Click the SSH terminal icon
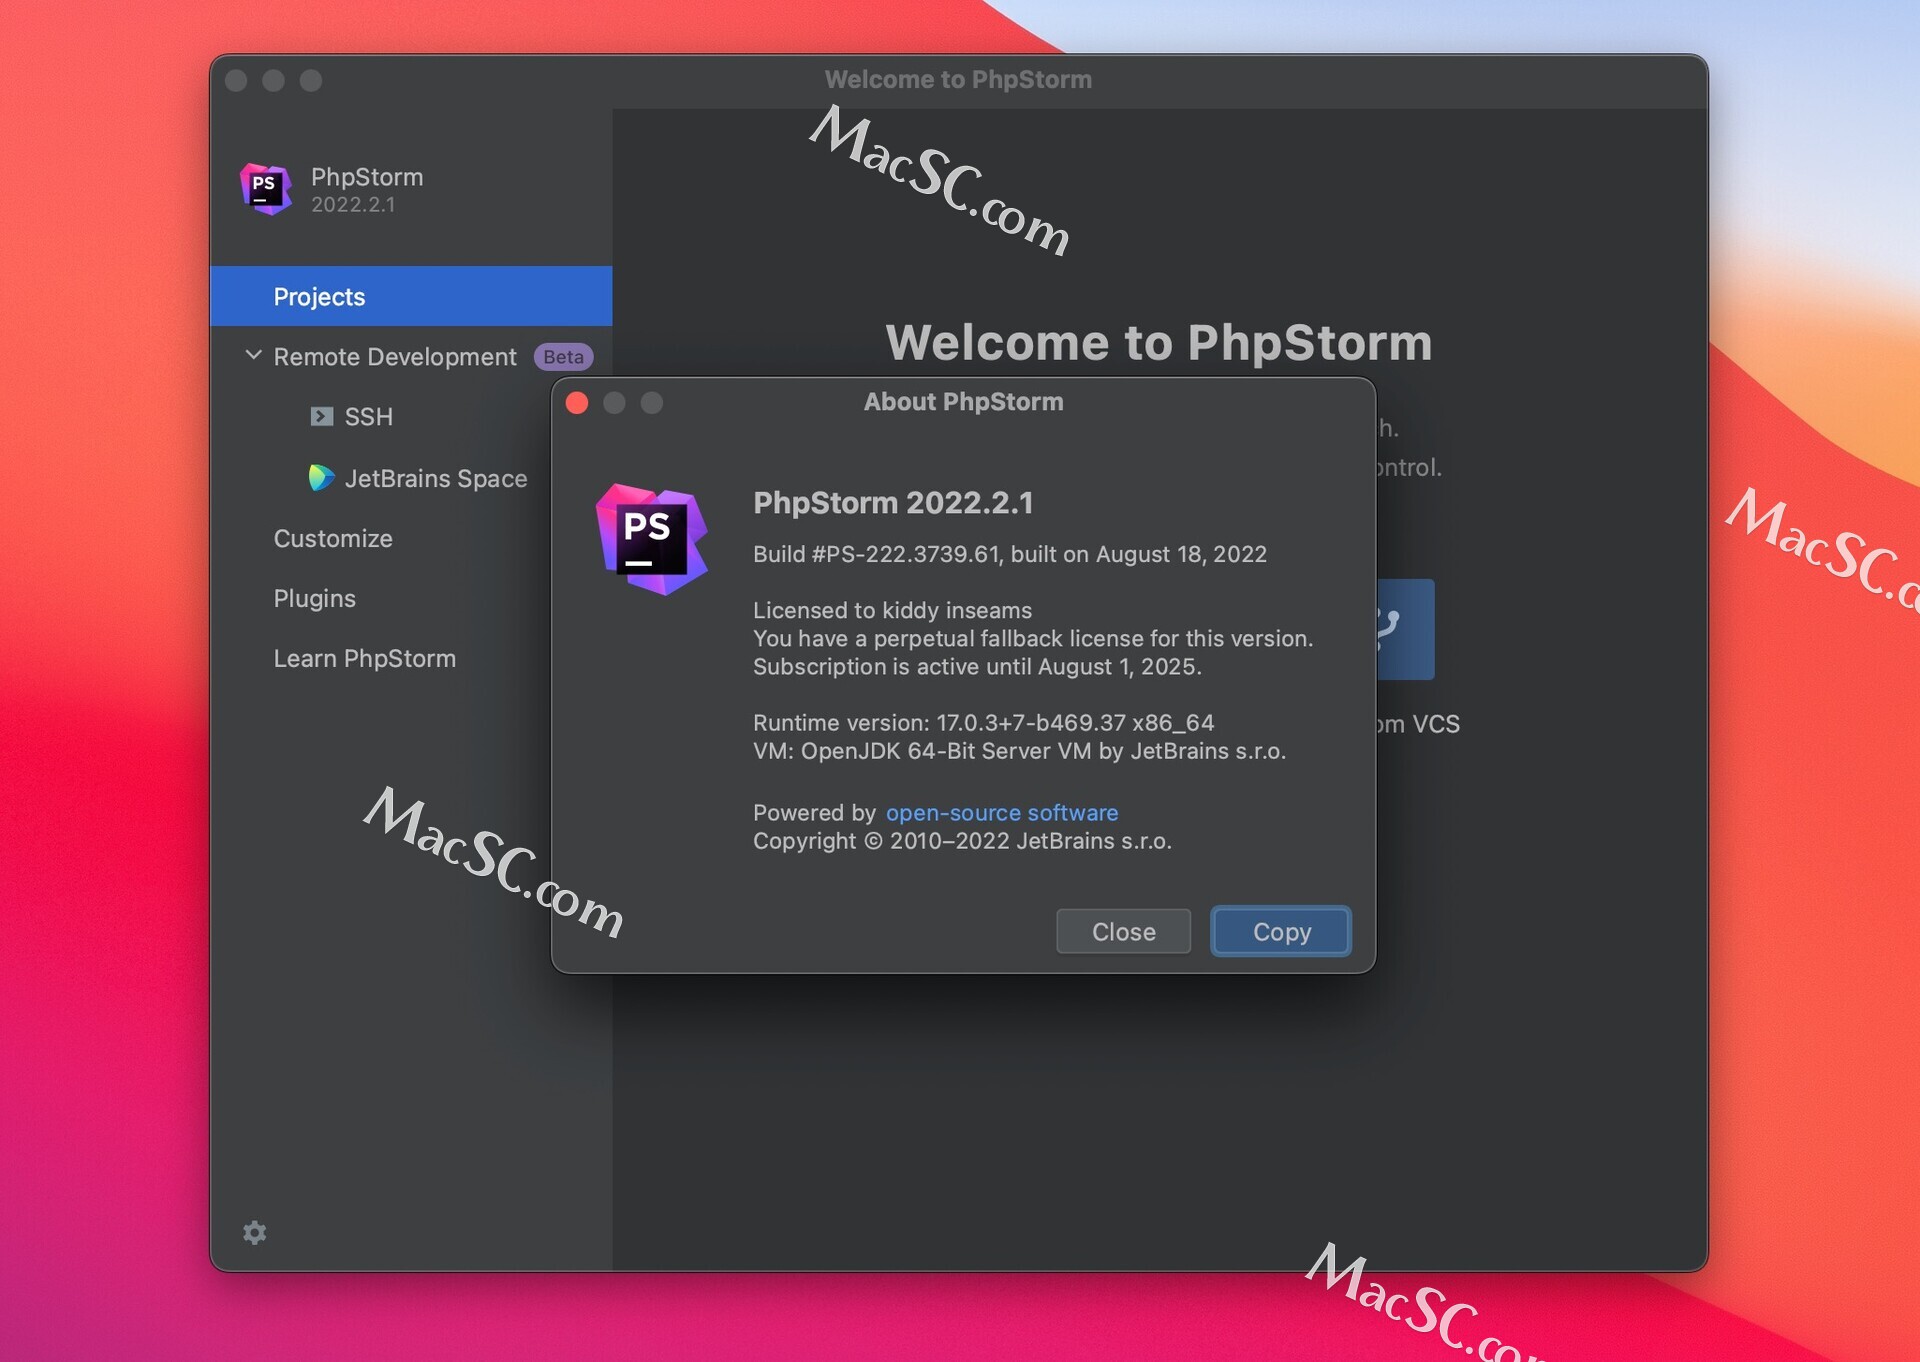 coord(321,417)
